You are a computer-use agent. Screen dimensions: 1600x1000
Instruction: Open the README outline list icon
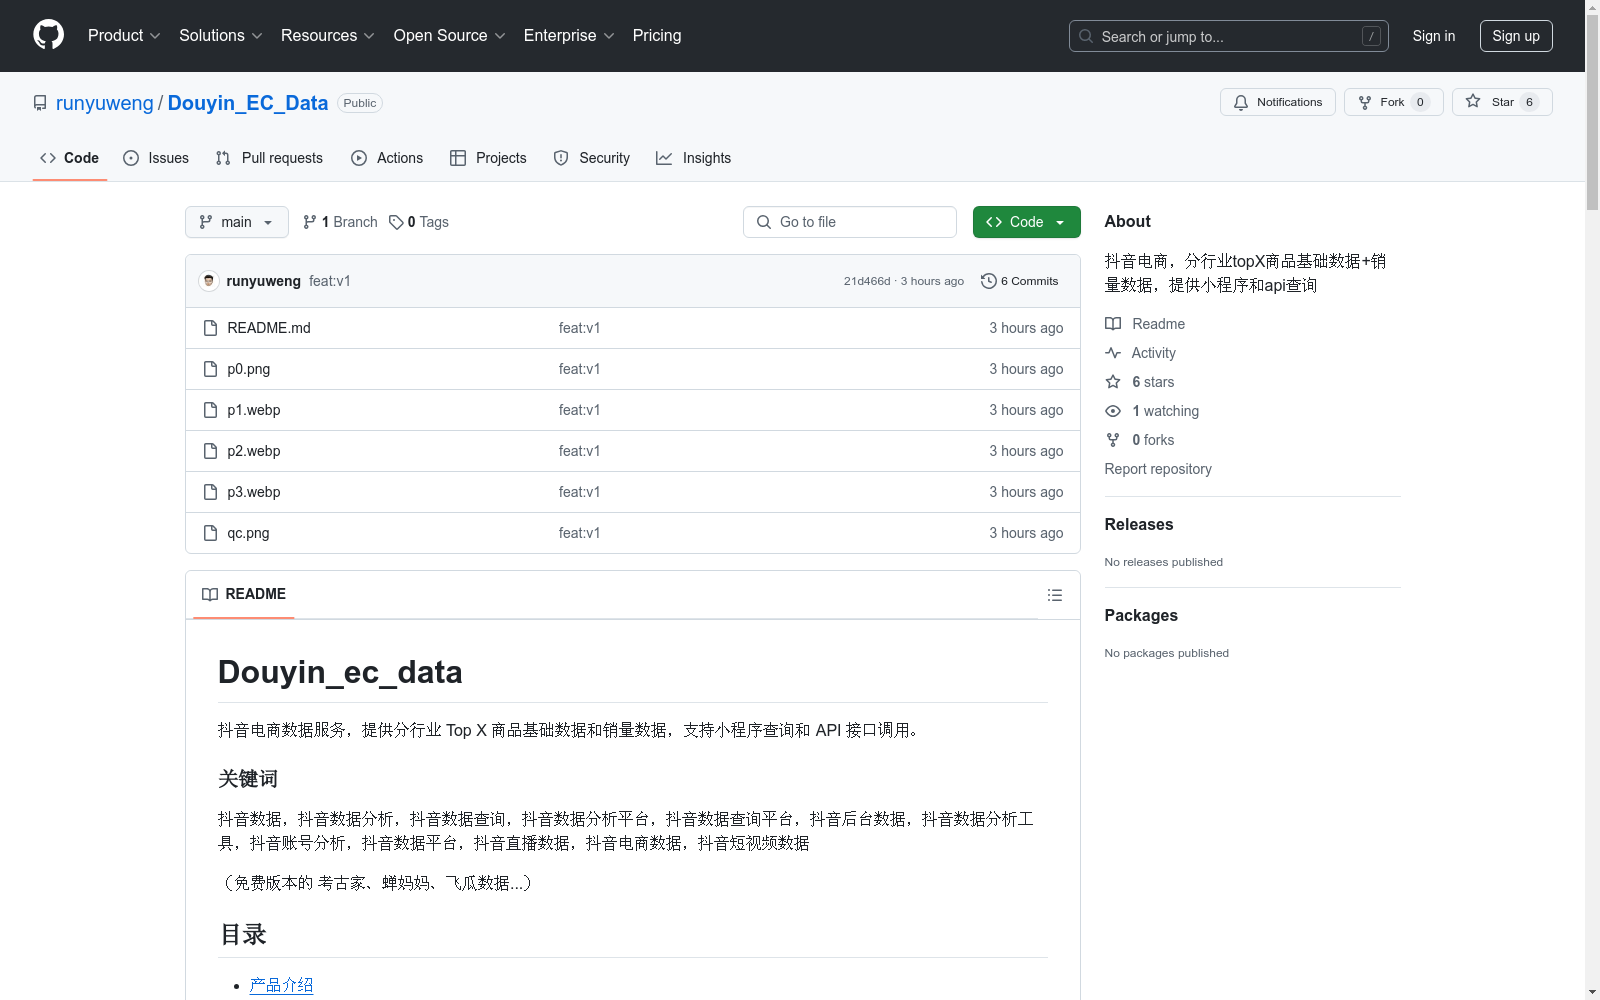(x=1054, y=595)
